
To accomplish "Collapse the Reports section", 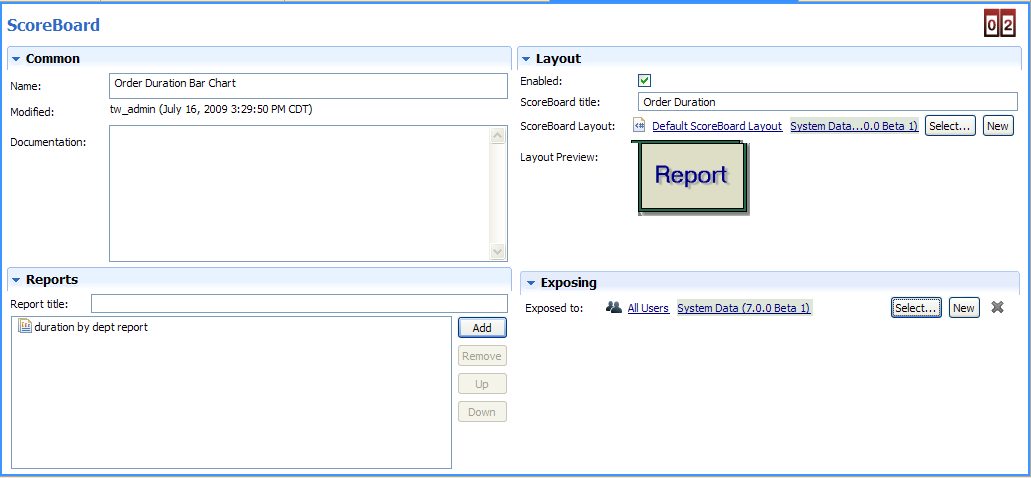I will pos(16,280).
